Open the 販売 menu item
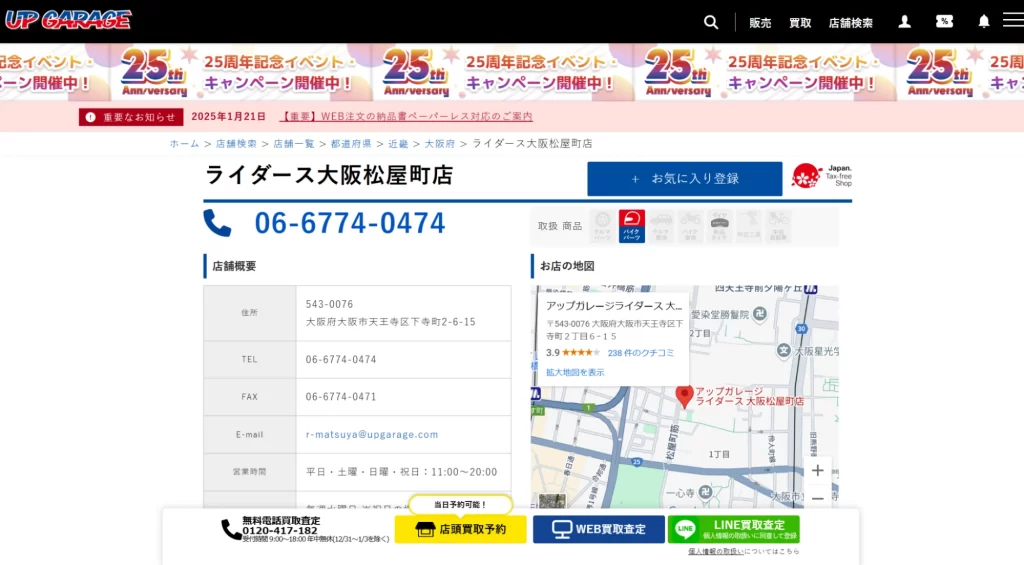Viewport: 1024px width, 565px height. pyautogui.click(x=760, y=23)
